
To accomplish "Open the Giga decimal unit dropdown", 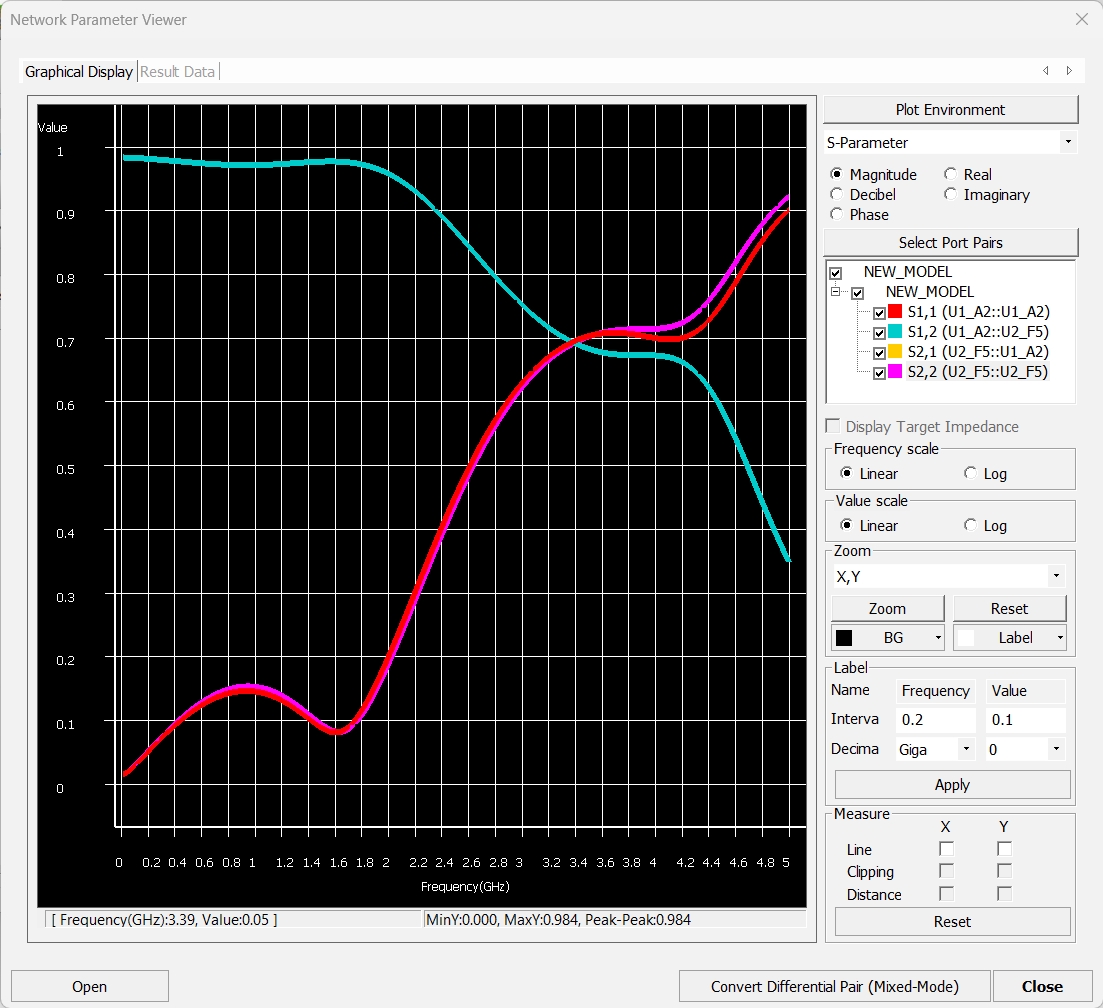I will [967, 749].
